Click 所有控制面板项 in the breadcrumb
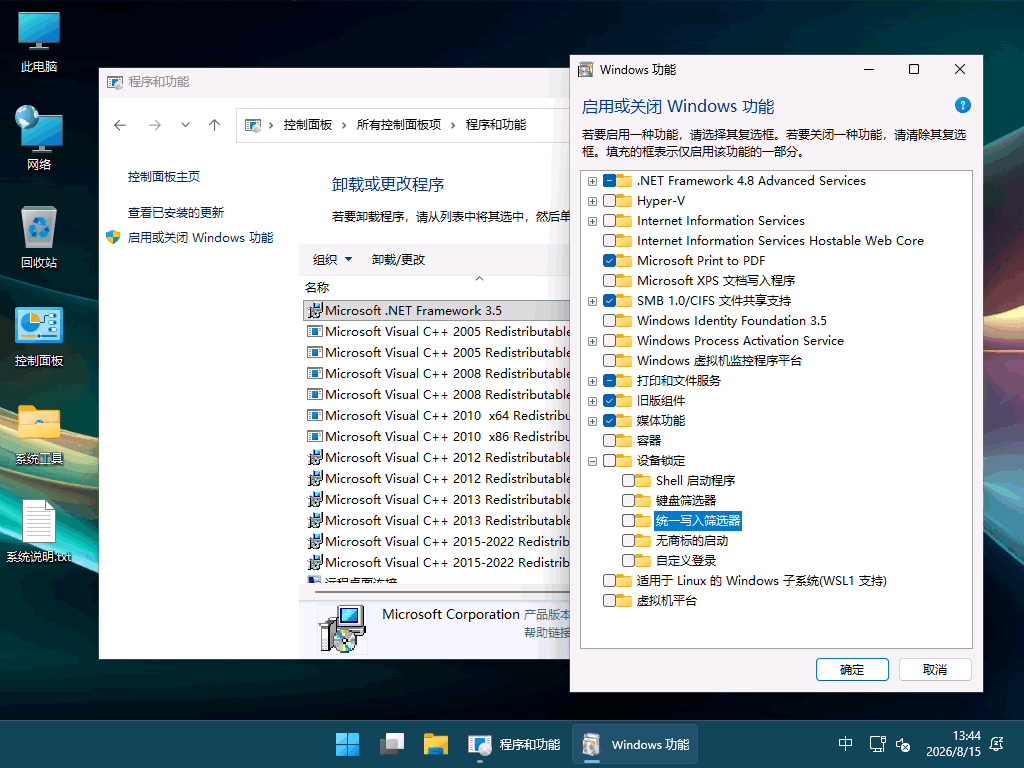Viewport: 1024px width, 768px height. pyautogui.click(x=398, y=125)
